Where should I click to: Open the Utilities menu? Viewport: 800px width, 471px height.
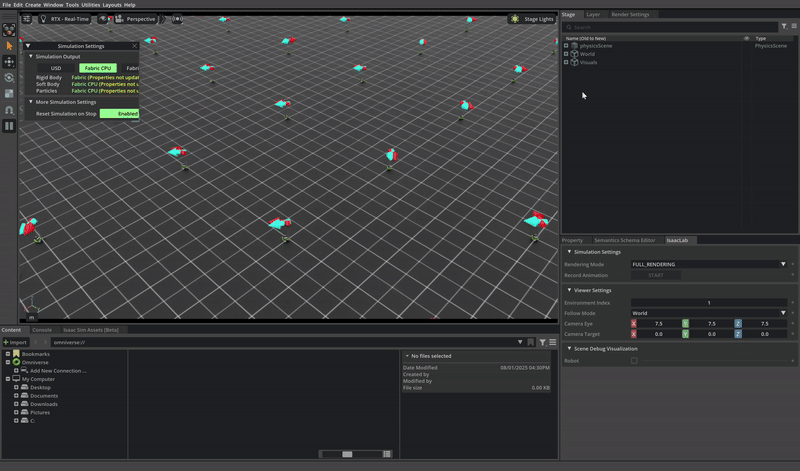[x=91, y=5]
